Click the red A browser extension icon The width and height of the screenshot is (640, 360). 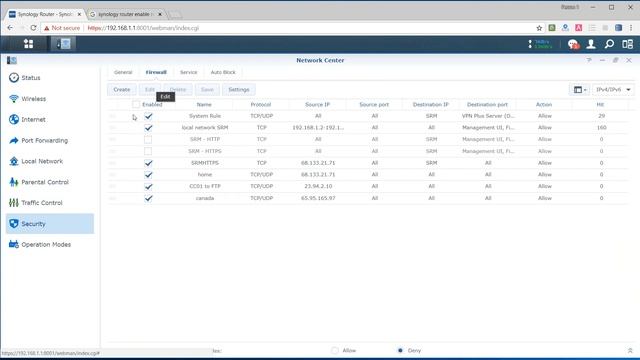[578, 28]
